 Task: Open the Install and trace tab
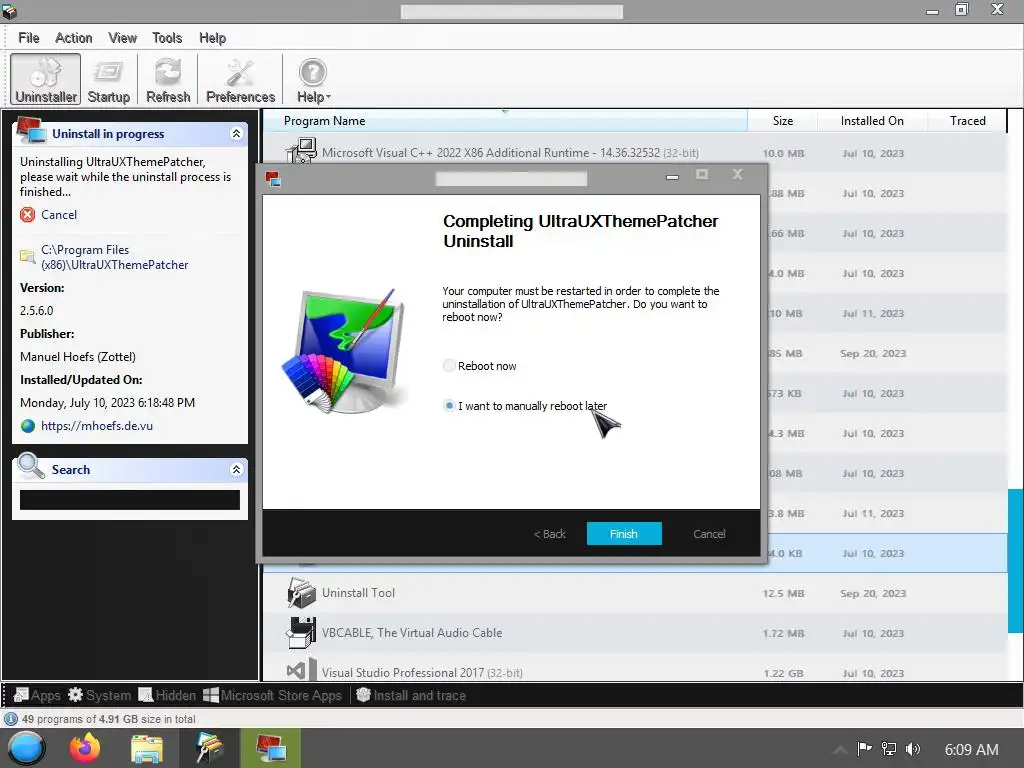click(411, 696)
